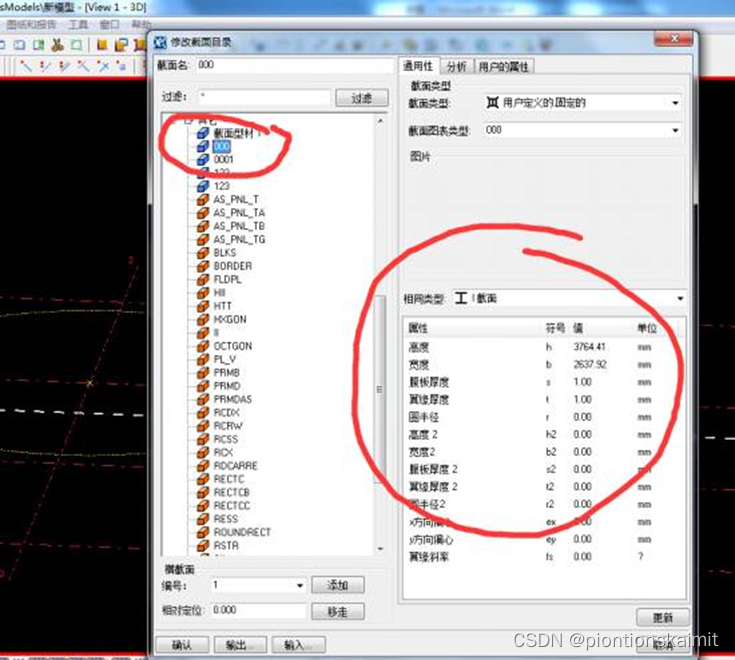This screenshot has width=735, height=660.
Task: Click the 更新 update button
Action: [x=663, y=618]
